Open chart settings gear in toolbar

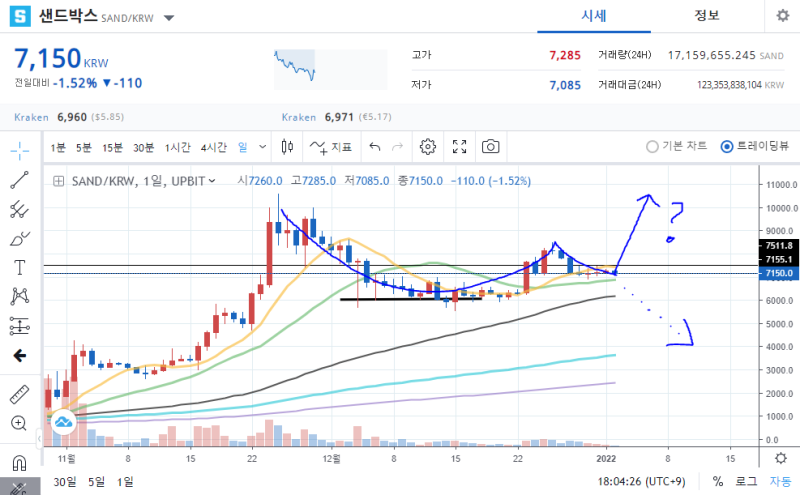coord(428,147)
